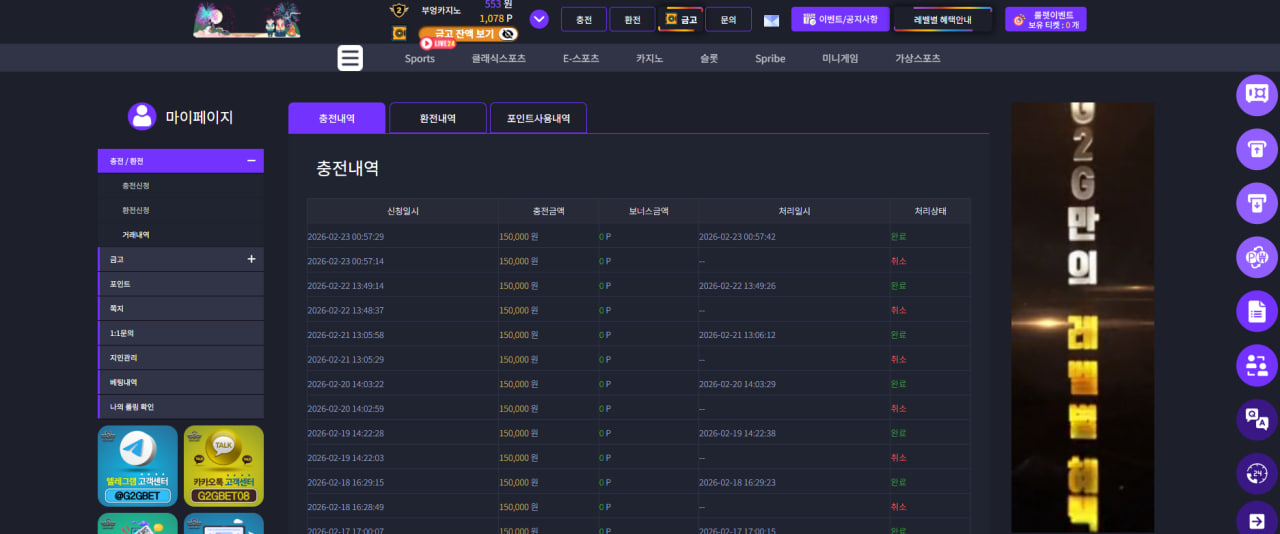Toggle the 금고 잔액 보기 eye visibility switch
The image size is (1280, 534).
(x=508, y=33)
